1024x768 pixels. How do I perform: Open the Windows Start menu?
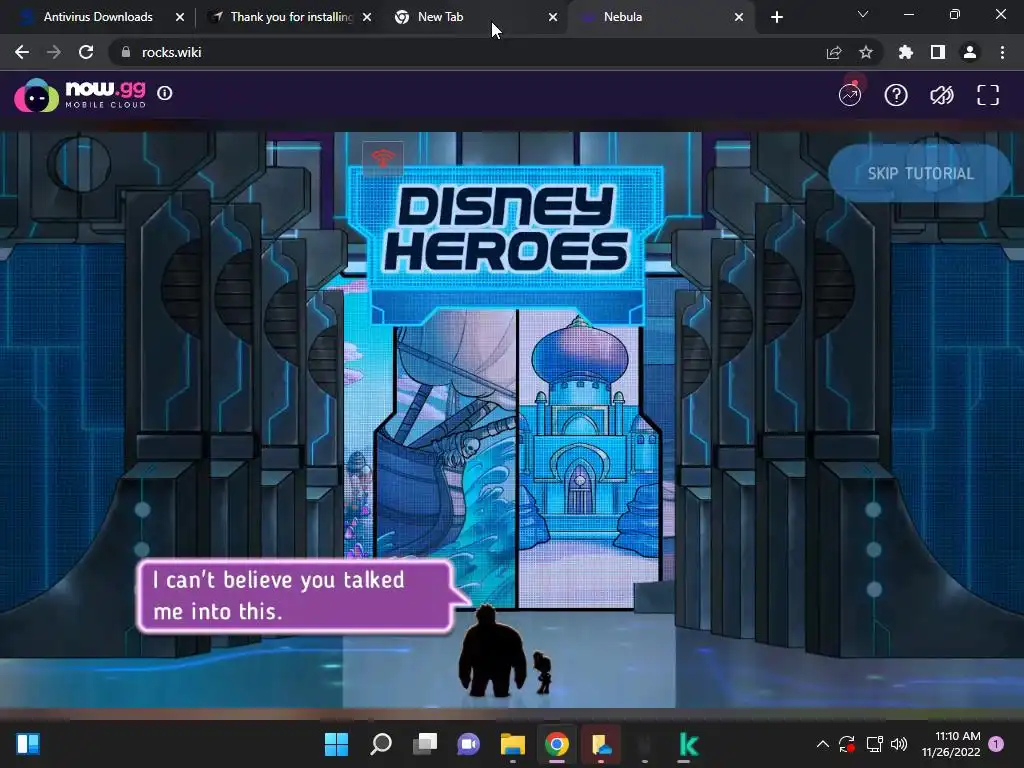pos(336,744)
